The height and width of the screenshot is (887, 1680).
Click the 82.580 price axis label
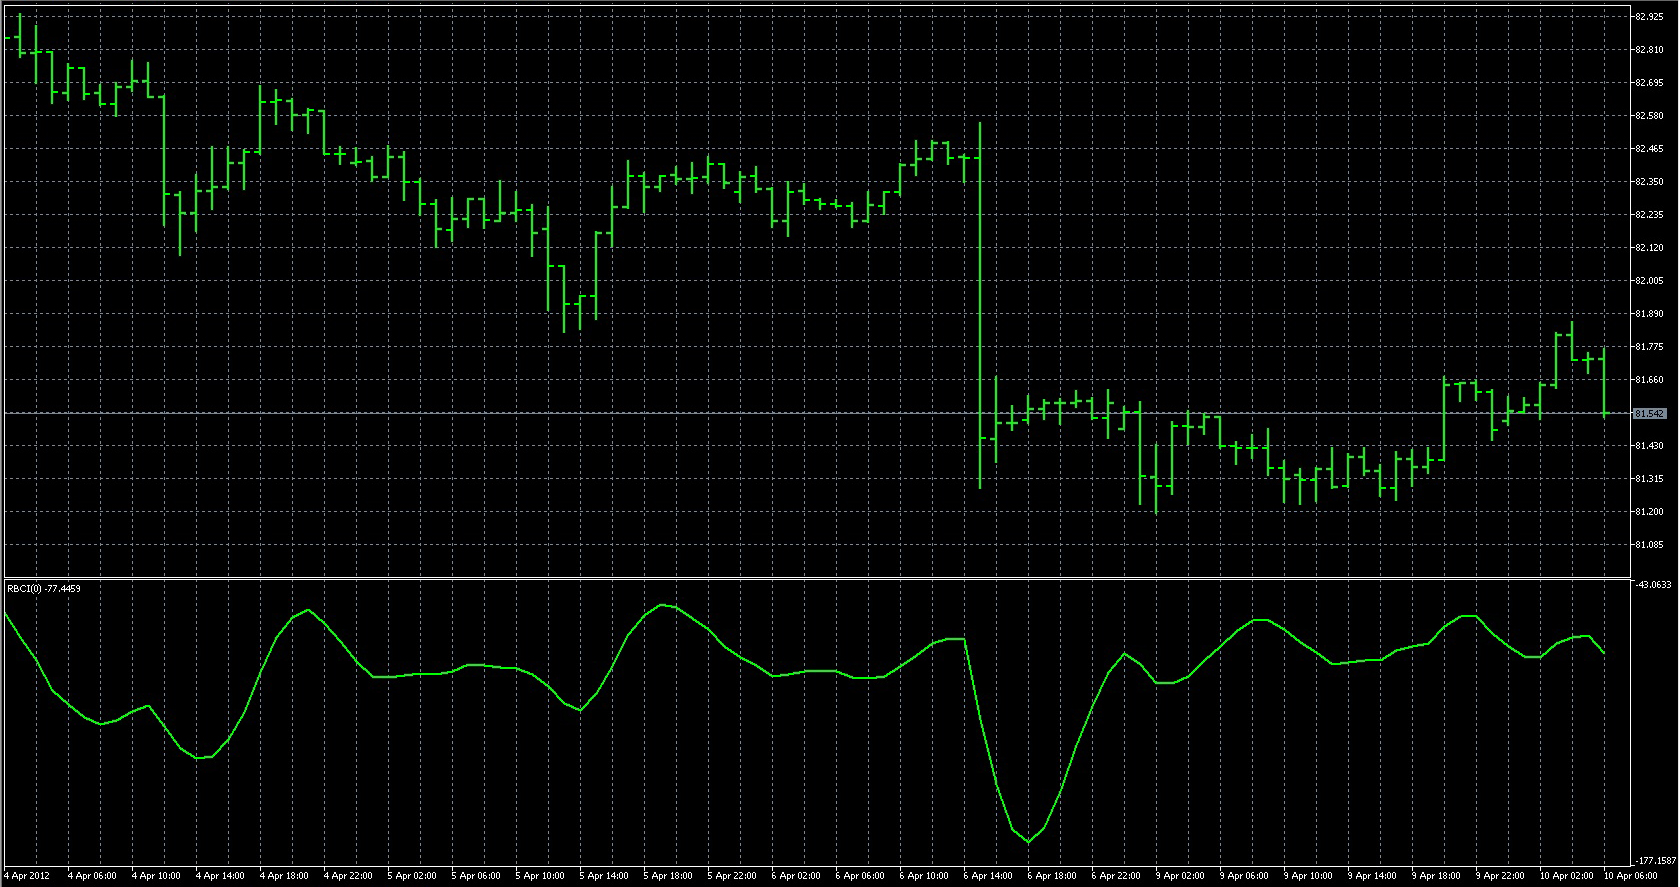[x=1649, y=116]
